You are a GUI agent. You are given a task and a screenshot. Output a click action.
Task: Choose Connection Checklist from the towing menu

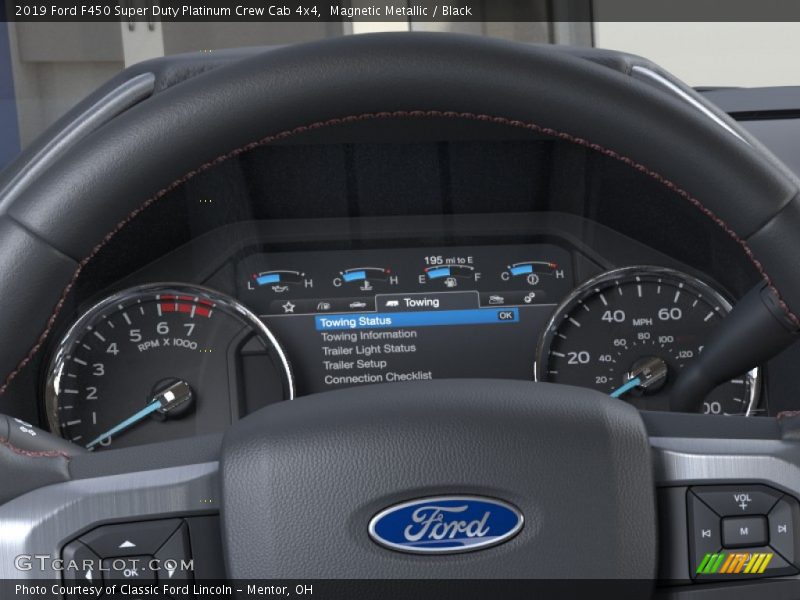point(376,377)
